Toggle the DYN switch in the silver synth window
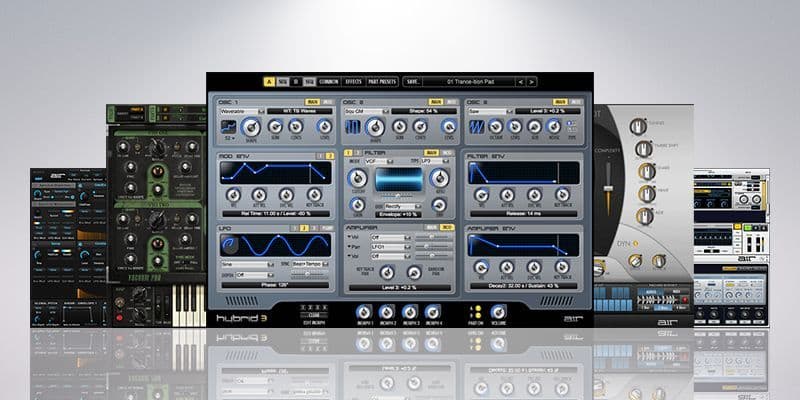 click(x=636, y=244)
